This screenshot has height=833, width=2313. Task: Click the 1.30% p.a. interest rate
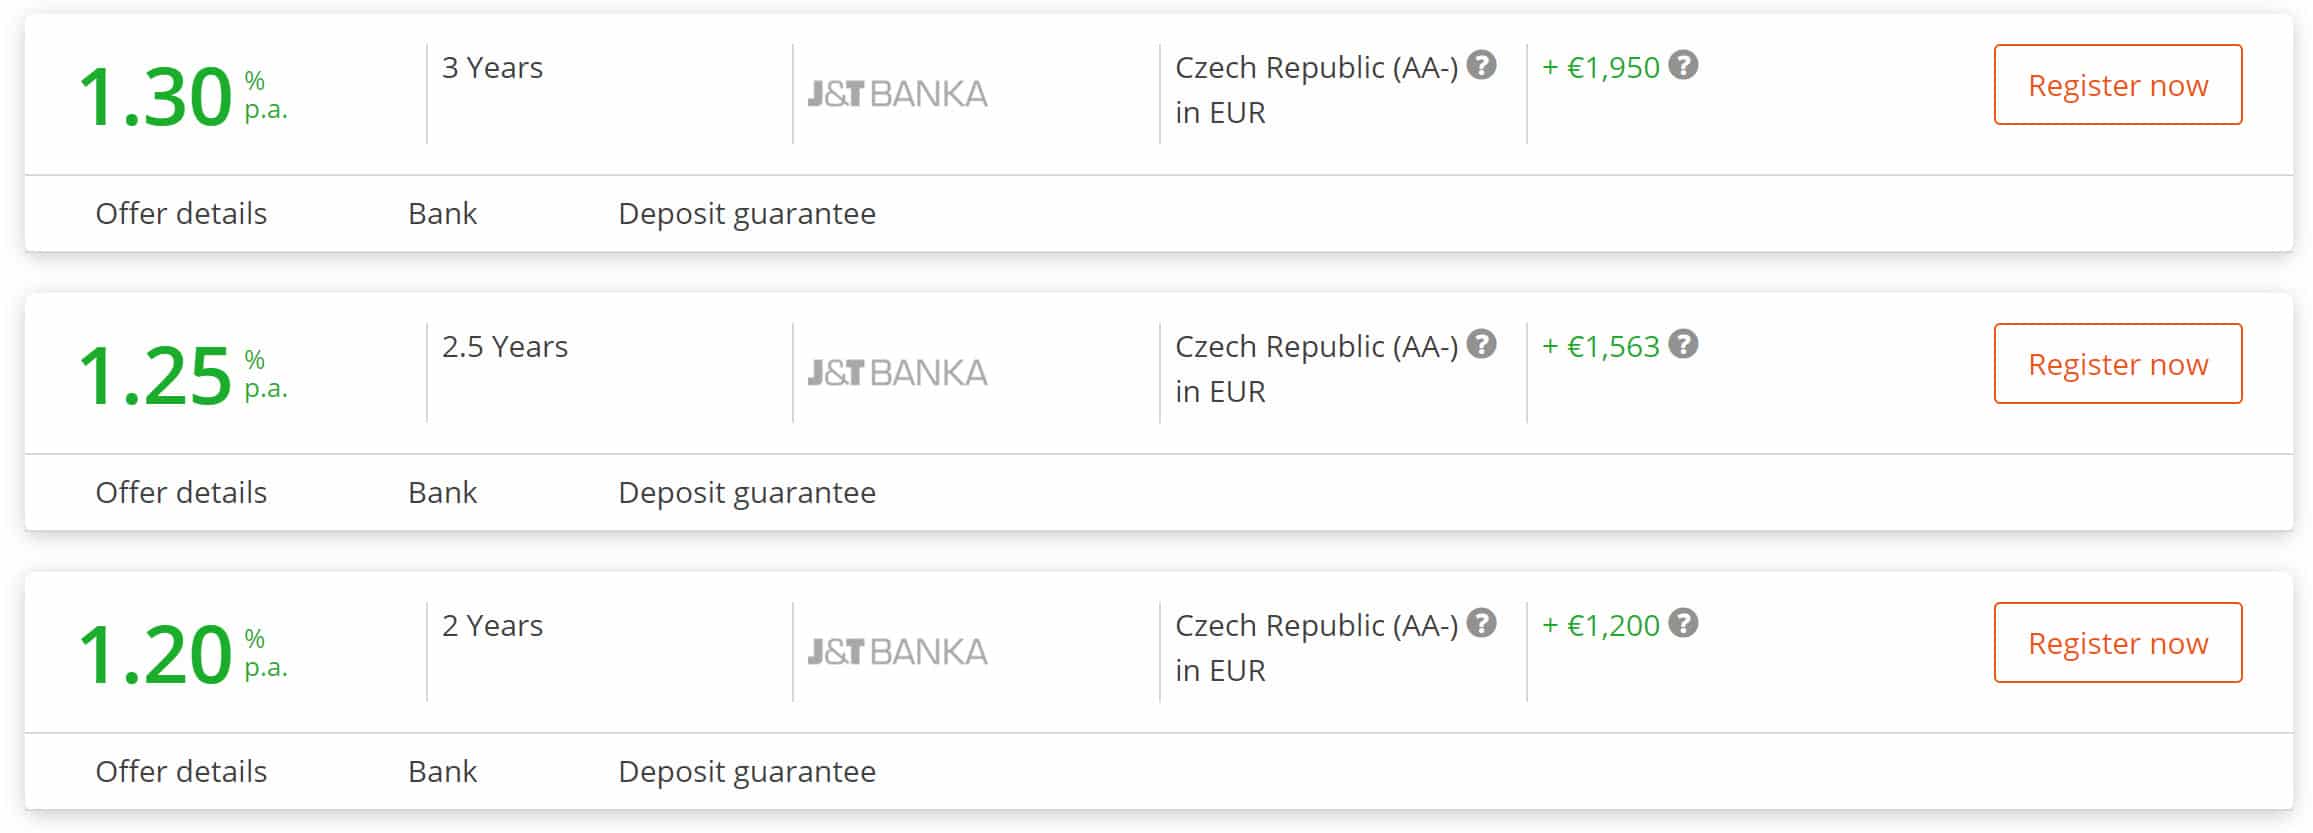(183, 97)
